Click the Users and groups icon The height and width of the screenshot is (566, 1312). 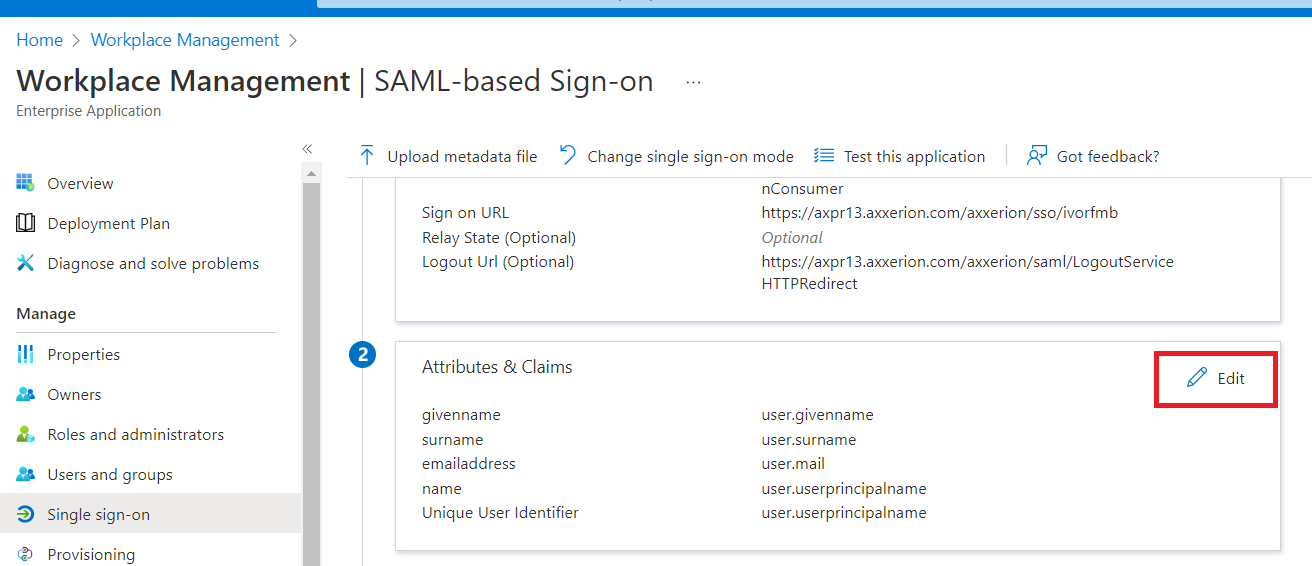(x=26, y=474)
